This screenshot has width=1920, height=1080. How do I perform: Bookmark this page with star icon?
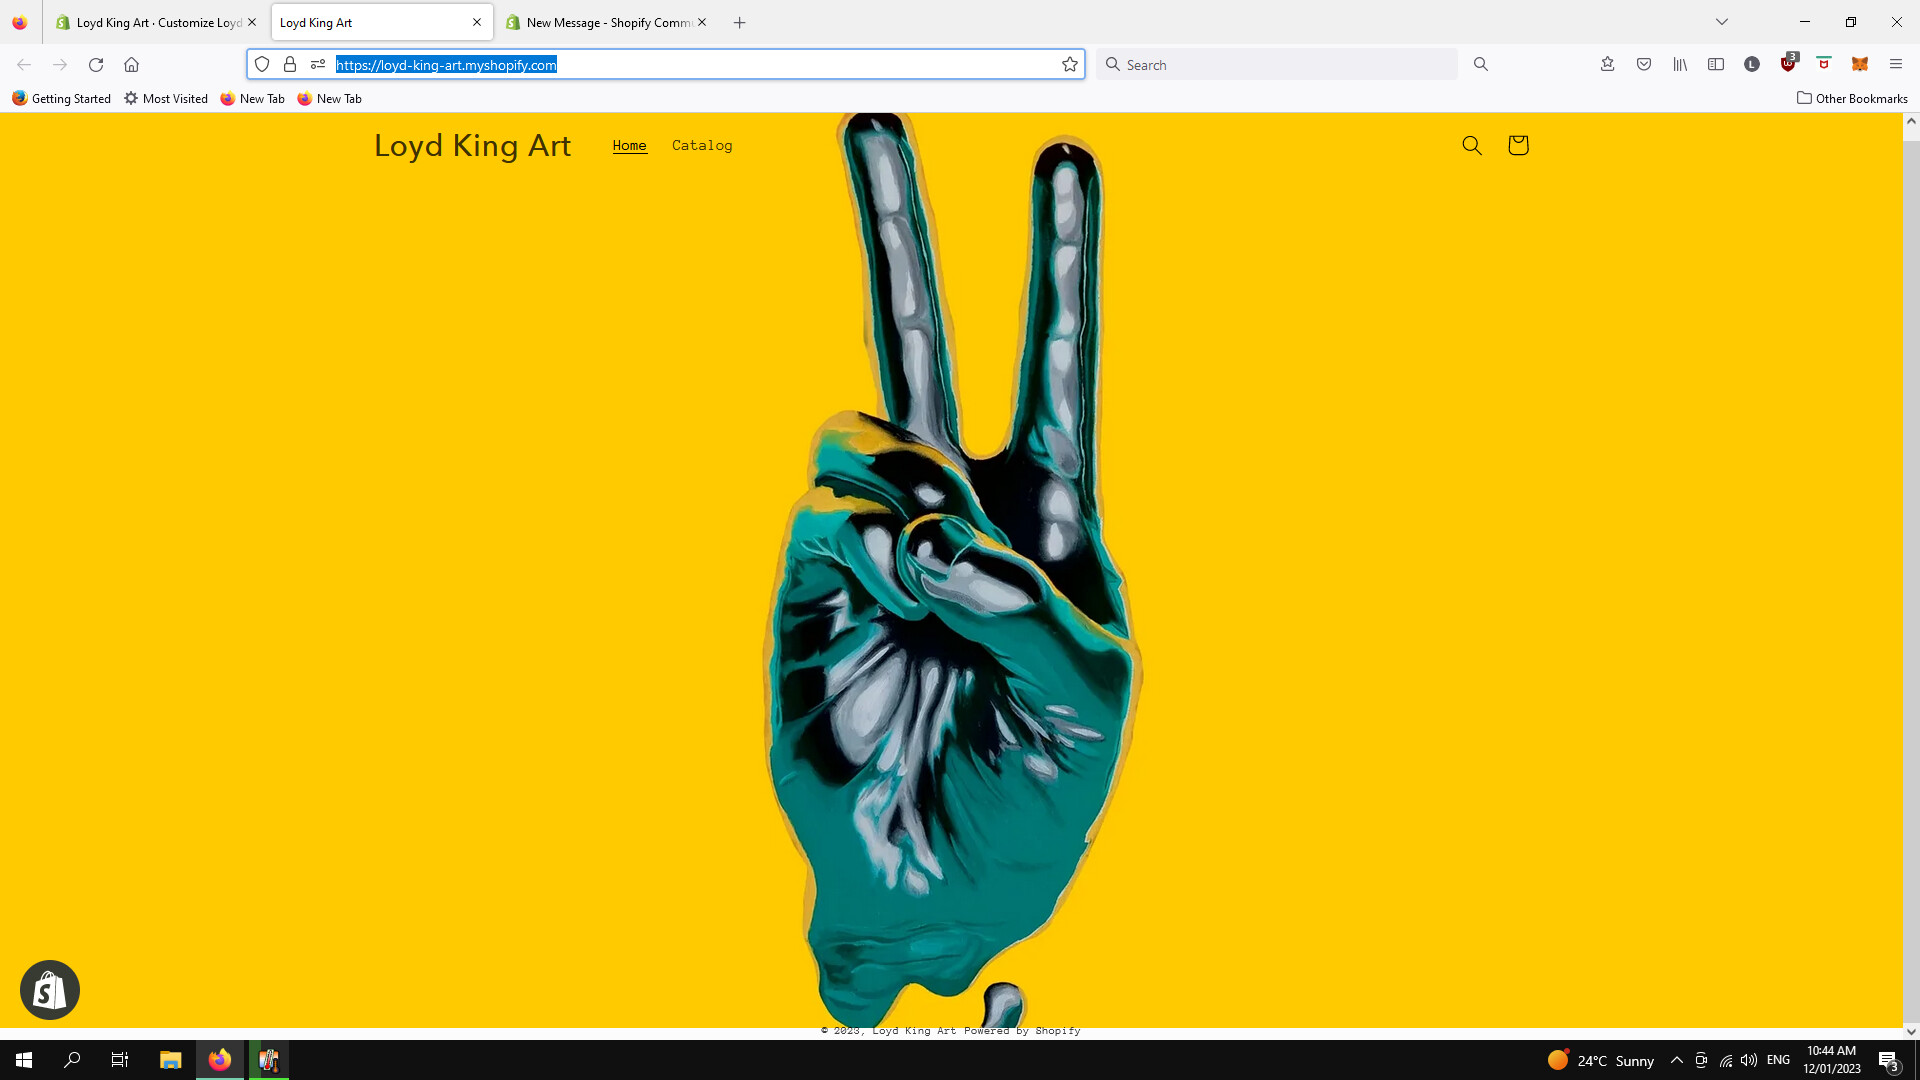point(1070,65)
